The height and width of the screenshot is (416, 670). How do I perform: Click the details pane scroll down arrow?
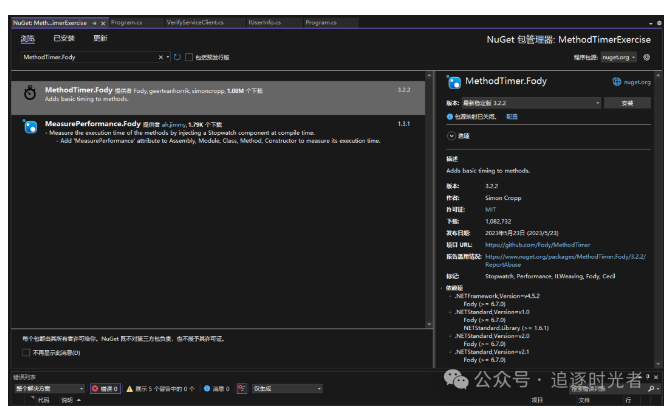coord(657,364)
